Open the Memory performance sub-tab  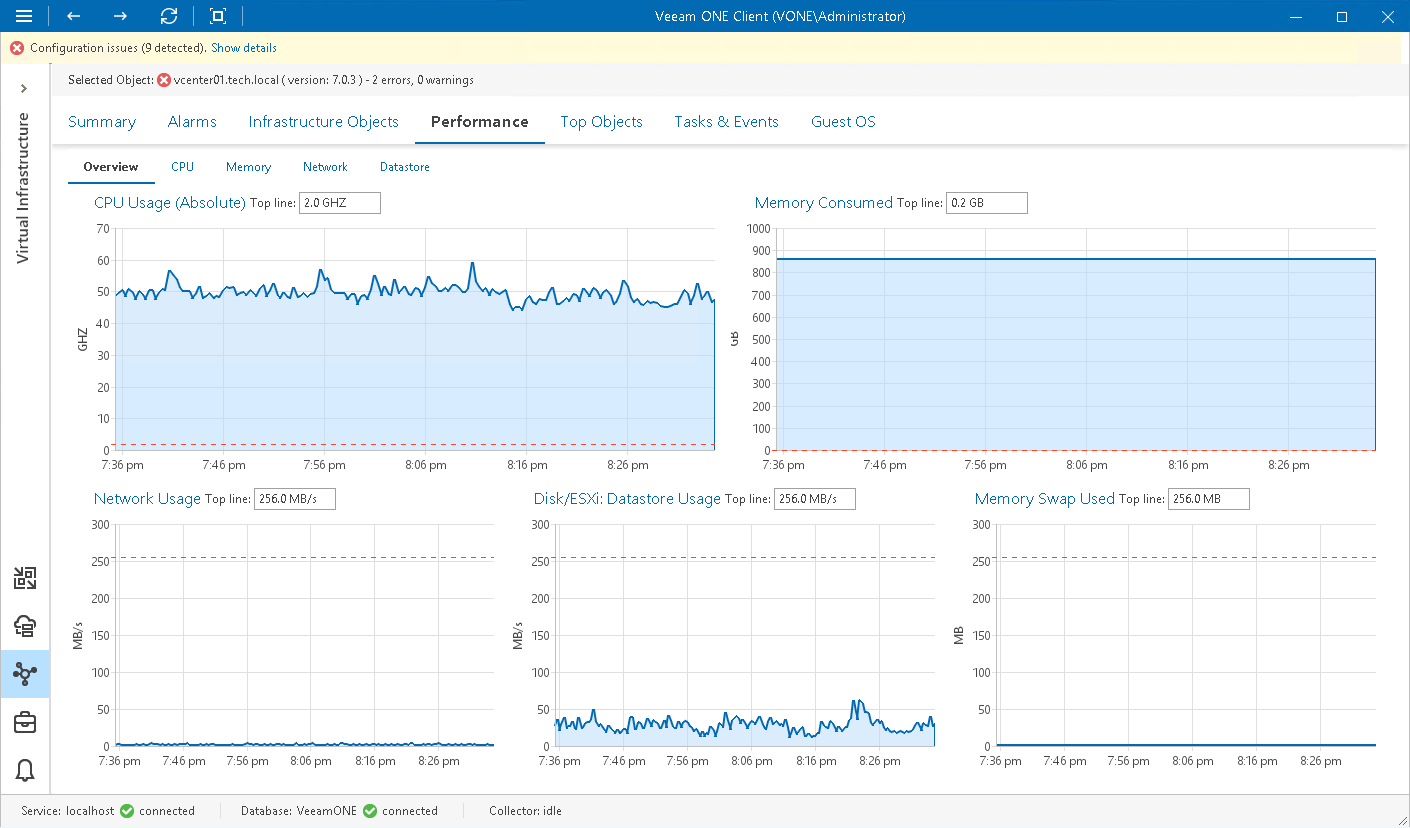248,167
